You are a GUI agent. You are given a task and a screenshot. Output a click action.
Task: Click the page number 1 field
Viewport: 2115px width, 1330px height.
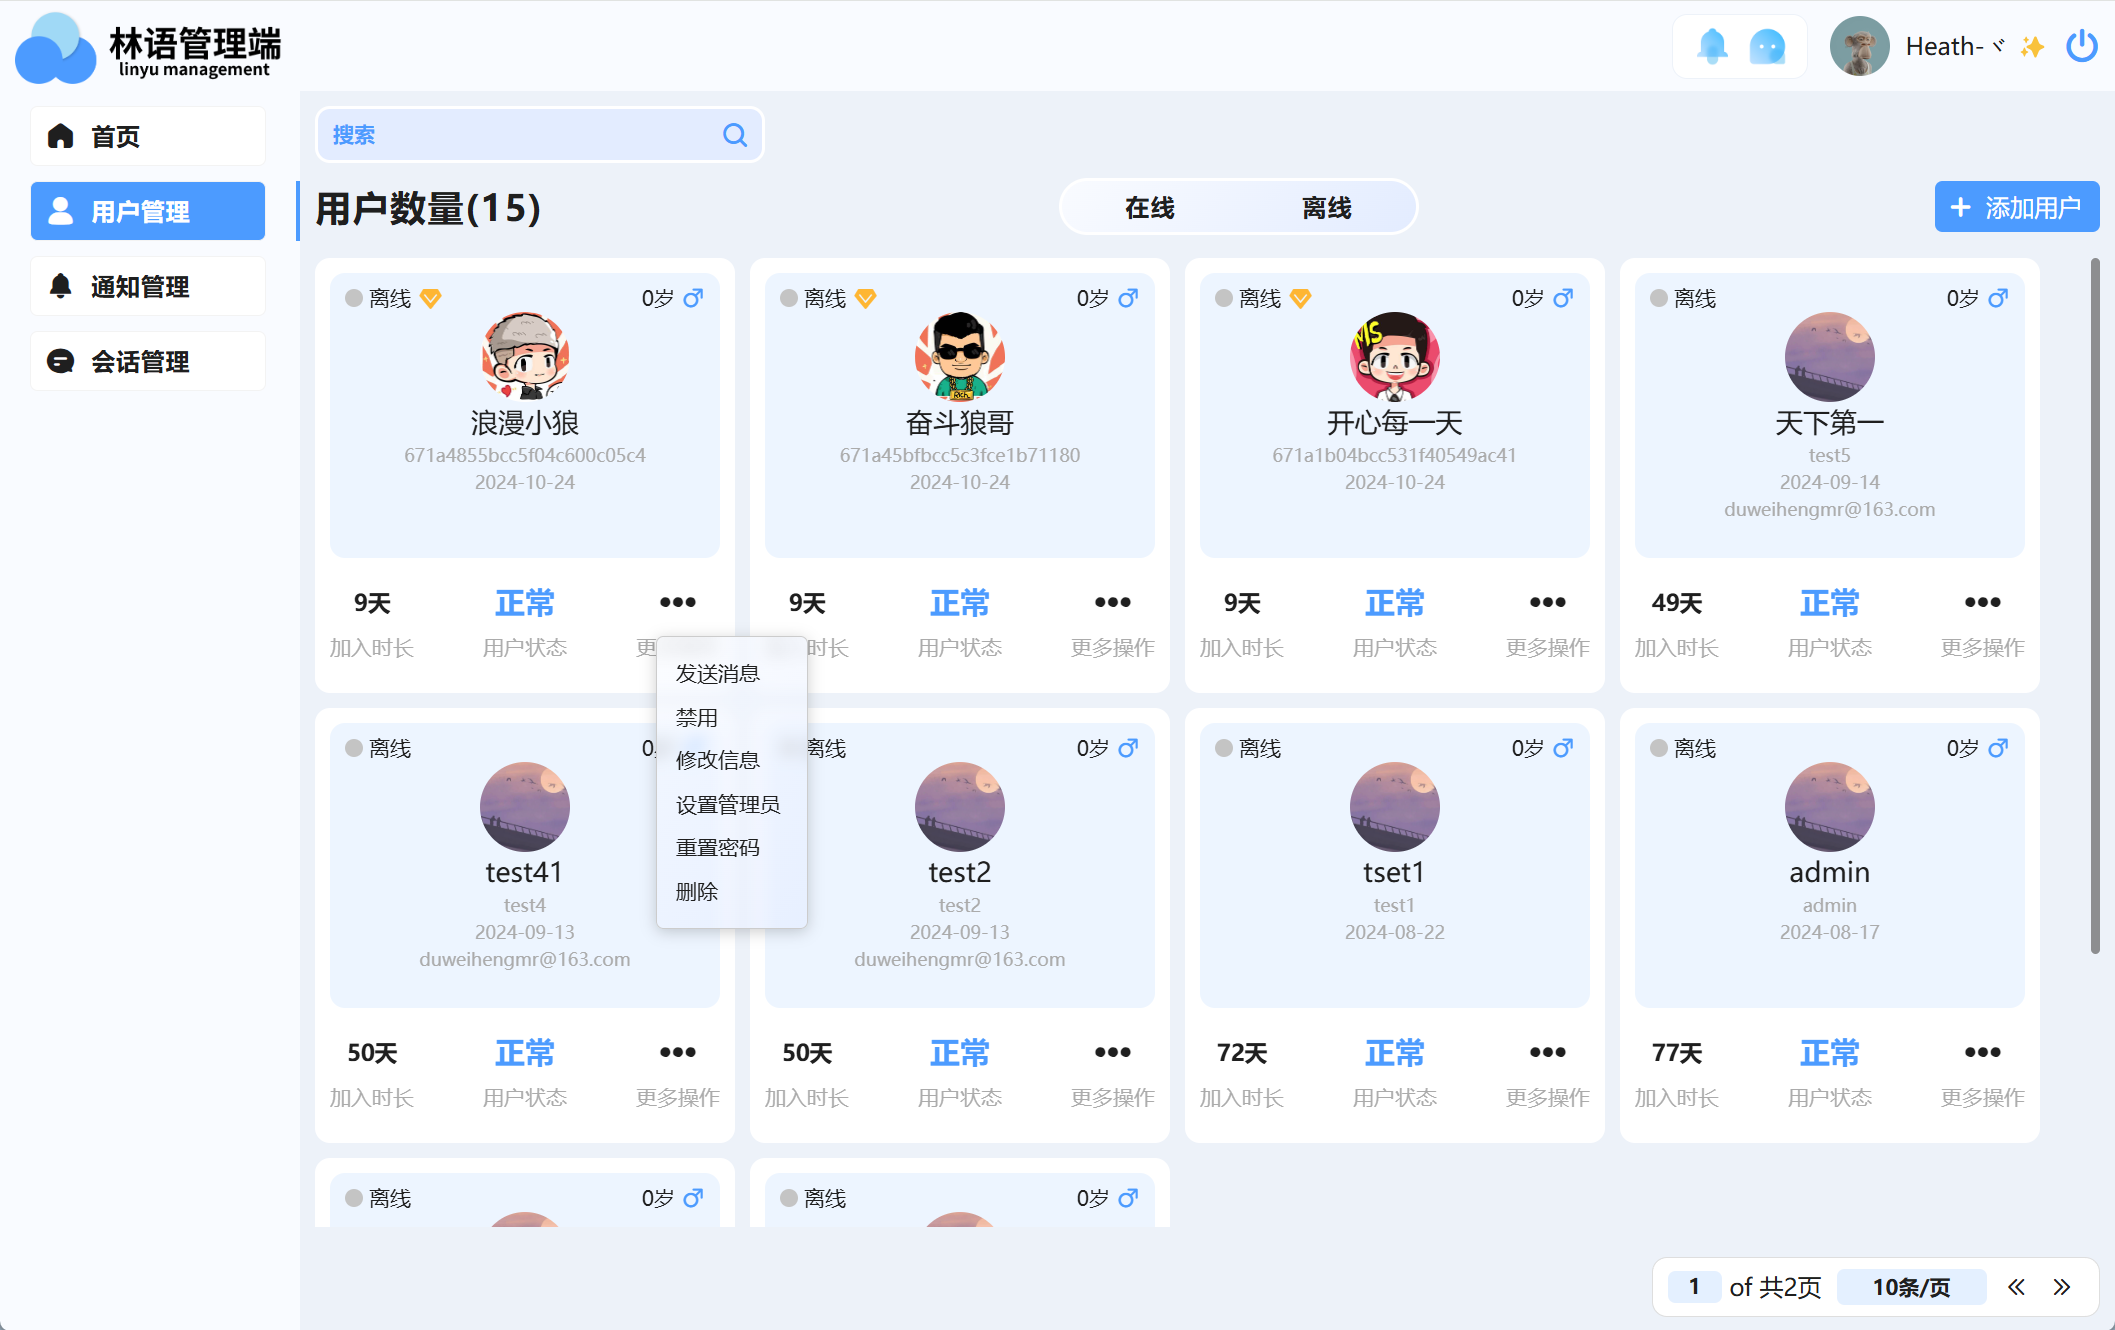pyautogui.click(x=1694, y=1287)
